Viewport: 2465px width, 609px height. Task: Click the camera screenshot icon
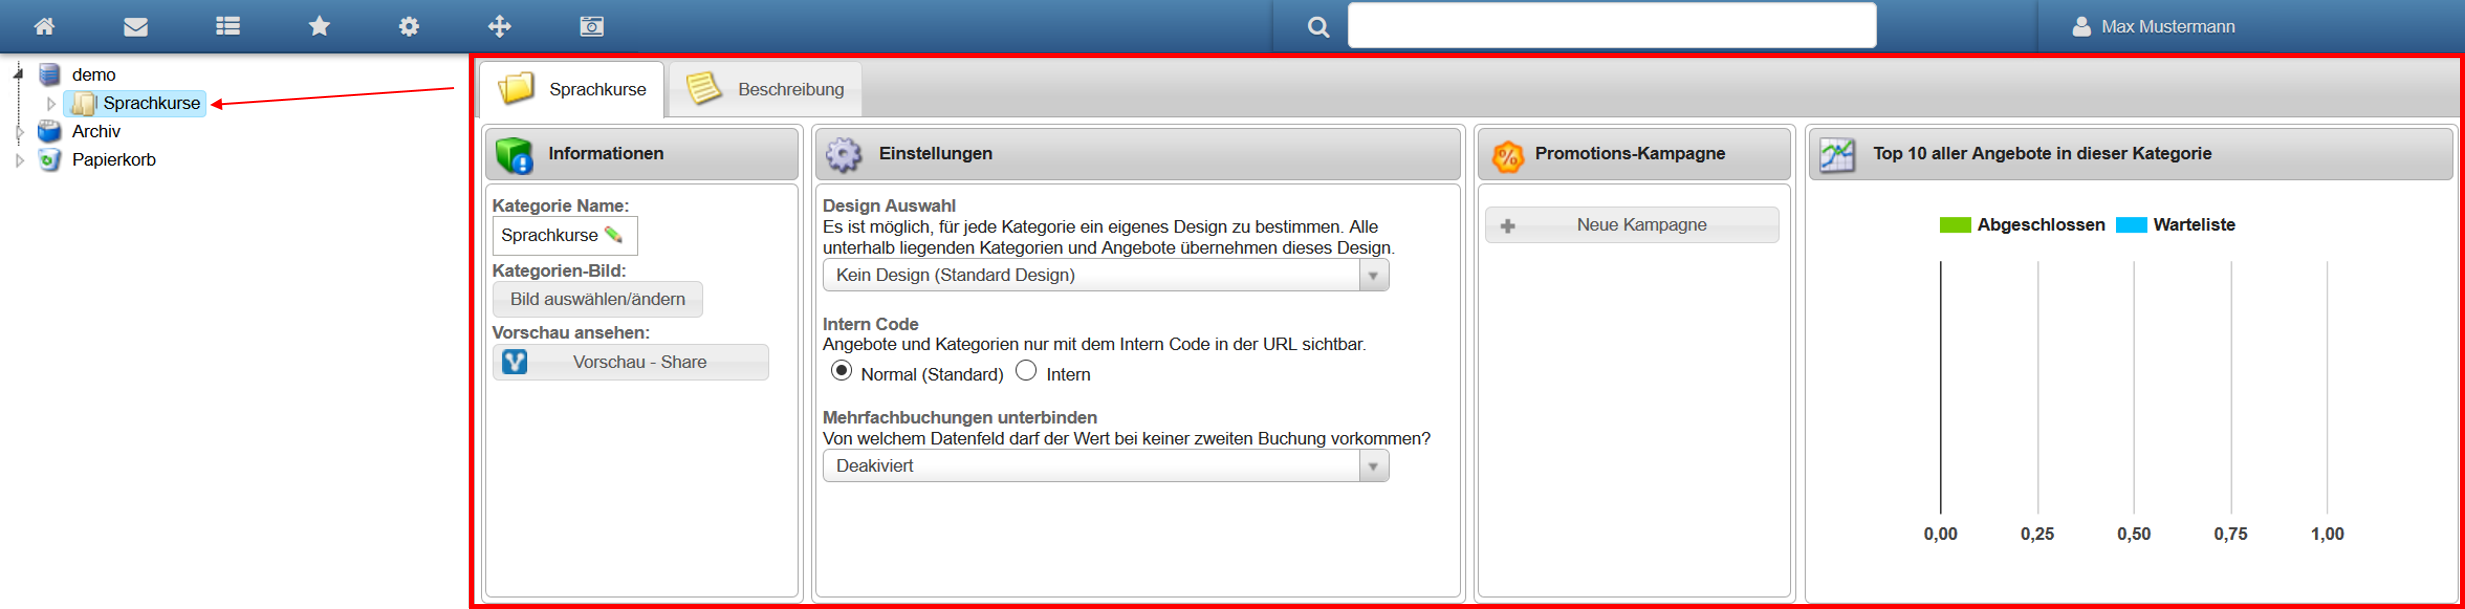pyautogui.click(x=592, y=26)
